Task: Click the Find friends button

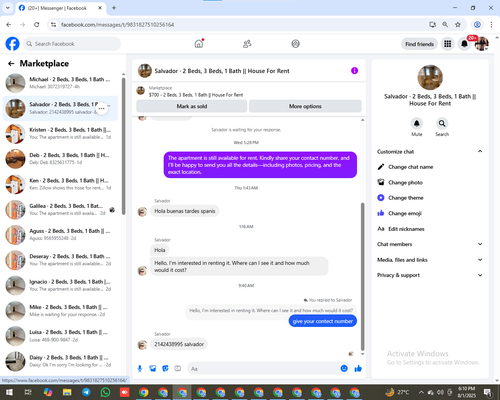Action: 419,44
